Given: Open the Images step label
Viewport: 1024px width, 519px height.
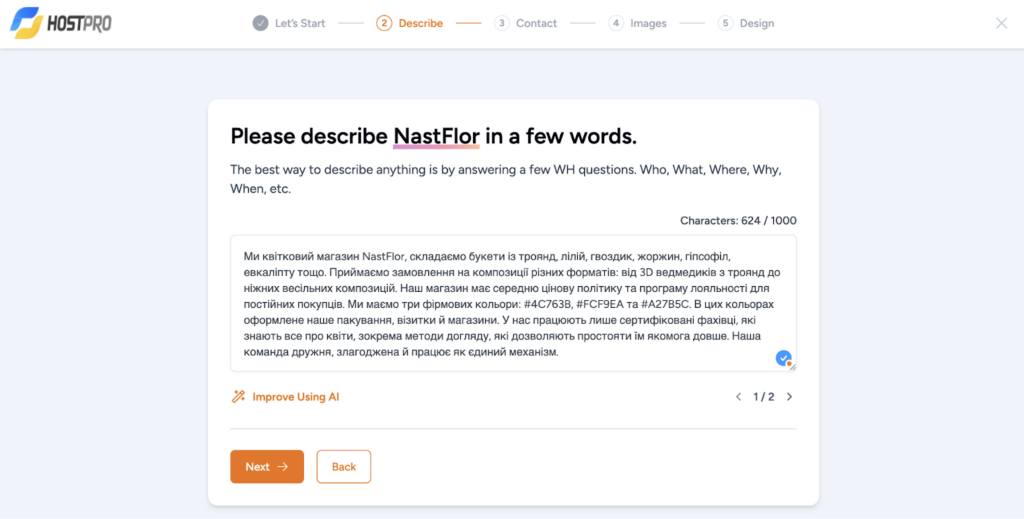Looking at the screenshot, I should tap(648, 24).
